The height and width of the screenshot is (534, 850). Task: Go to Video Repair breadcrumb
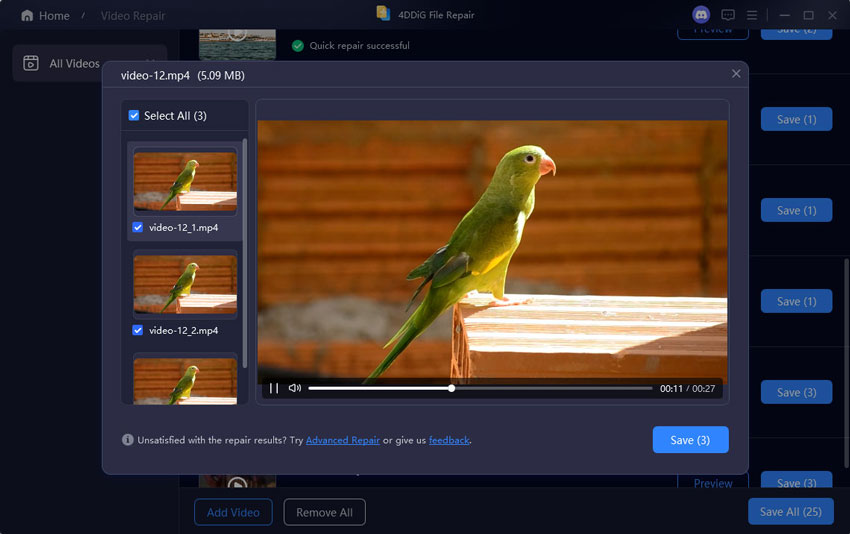coord(133,16)
